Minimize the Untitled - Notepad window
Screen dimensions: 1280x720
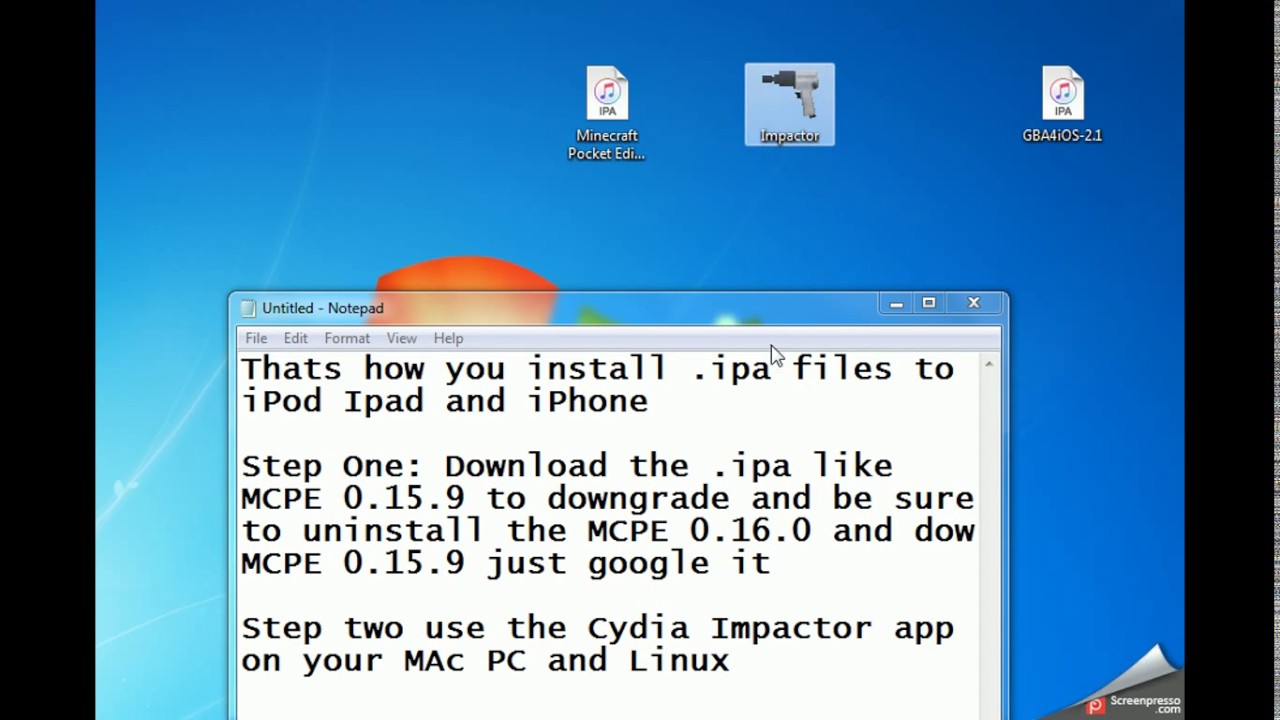coord(896,303)
